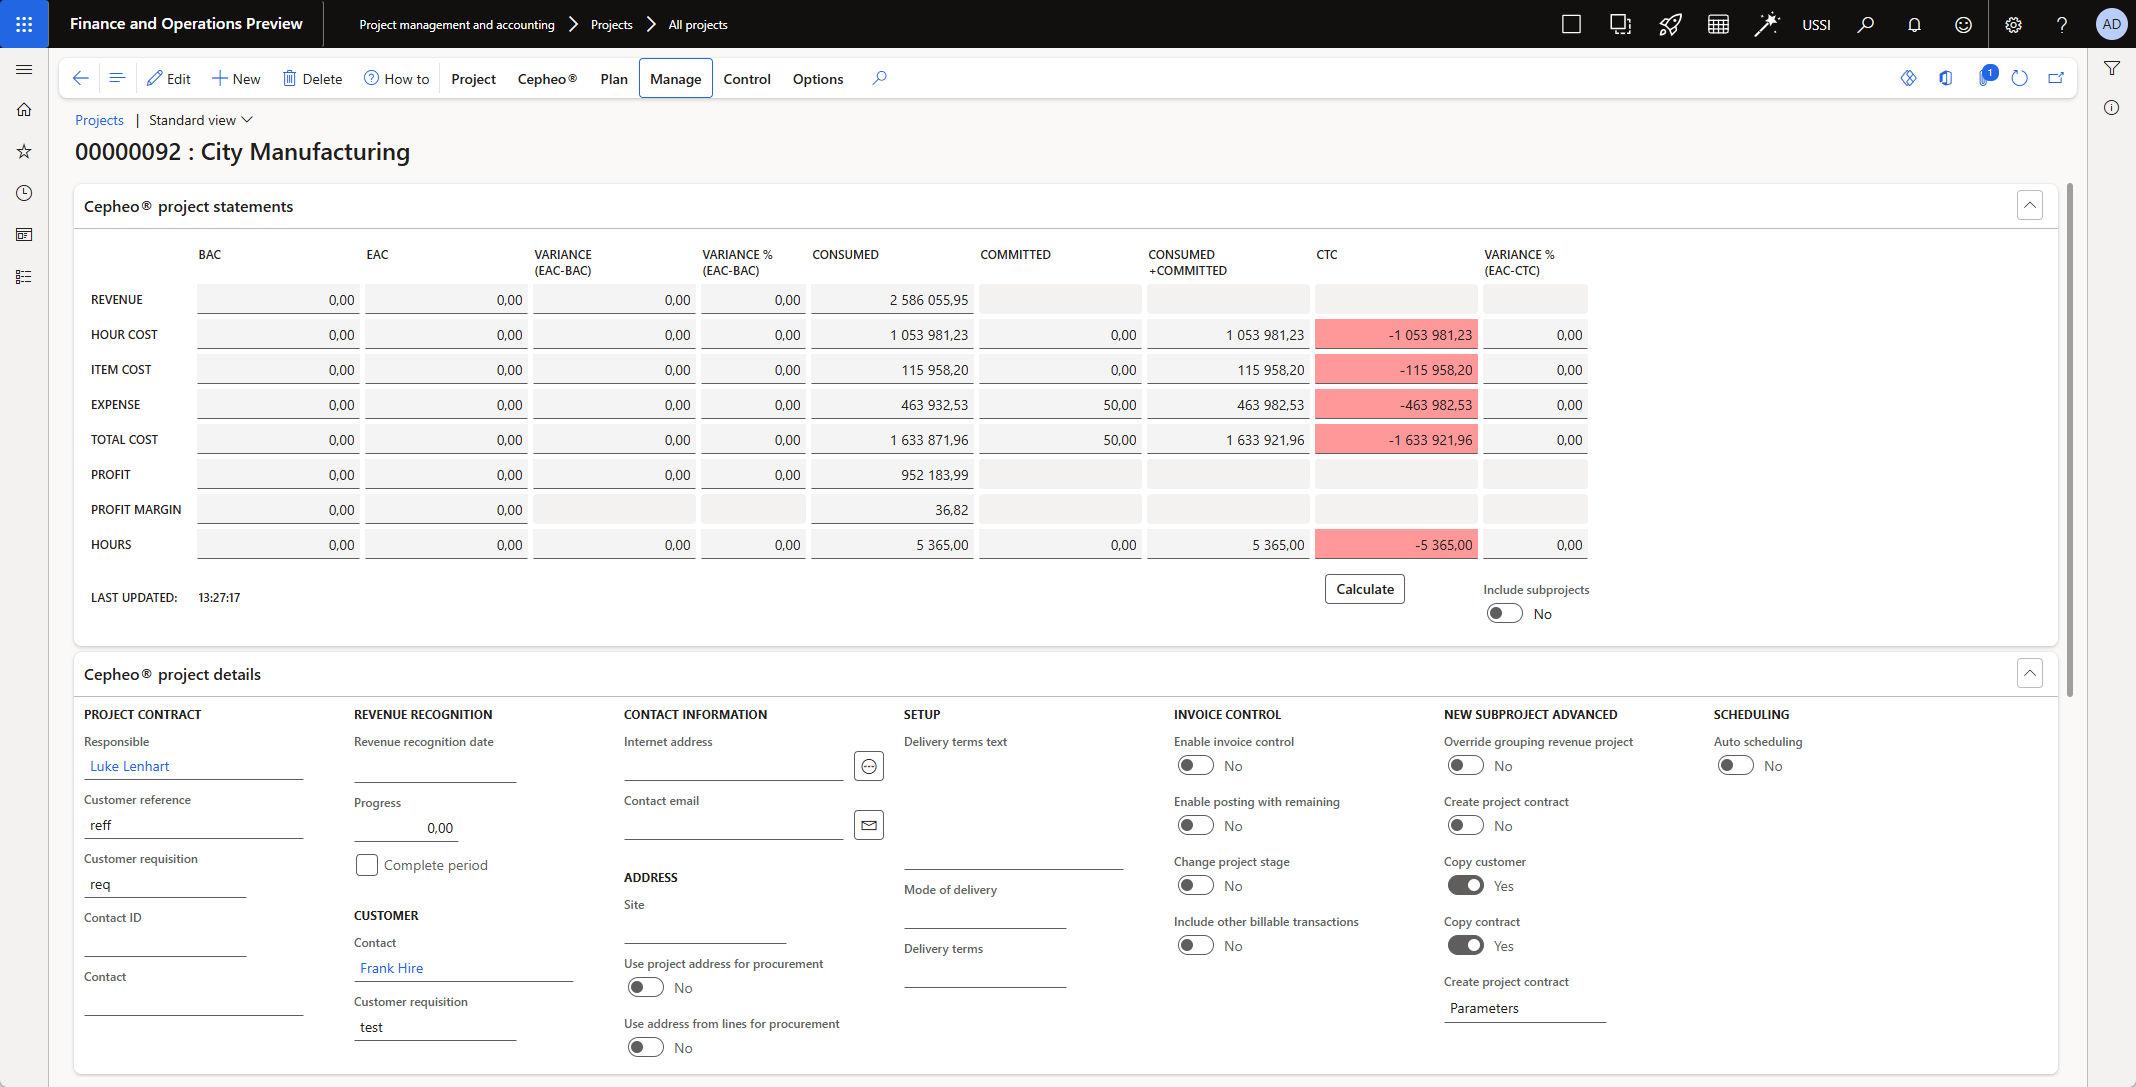The width and height of the screenshot is (2136, 1087).
Task: Click the Contact email envelope icon
Action: (x=868, y=825)
